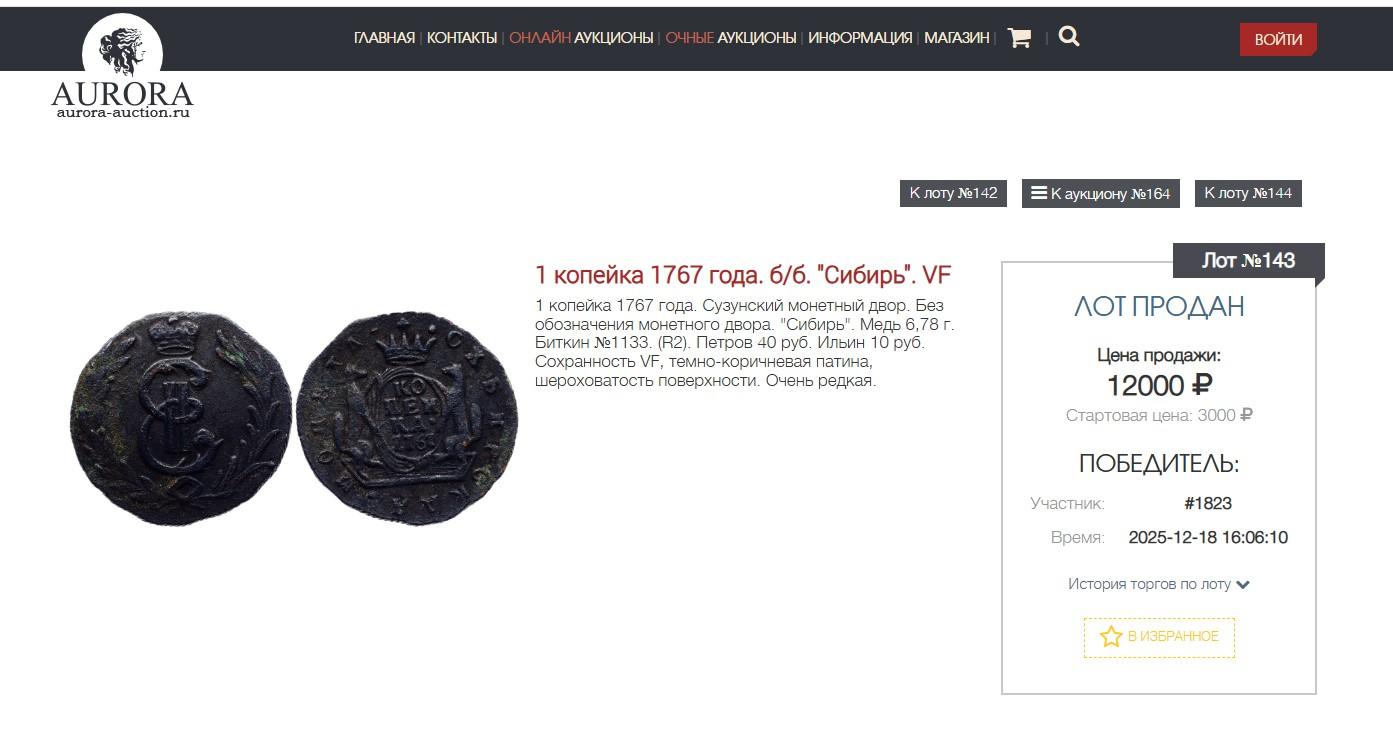
Task: Click the search magnifier icon
Action: 1069,37
